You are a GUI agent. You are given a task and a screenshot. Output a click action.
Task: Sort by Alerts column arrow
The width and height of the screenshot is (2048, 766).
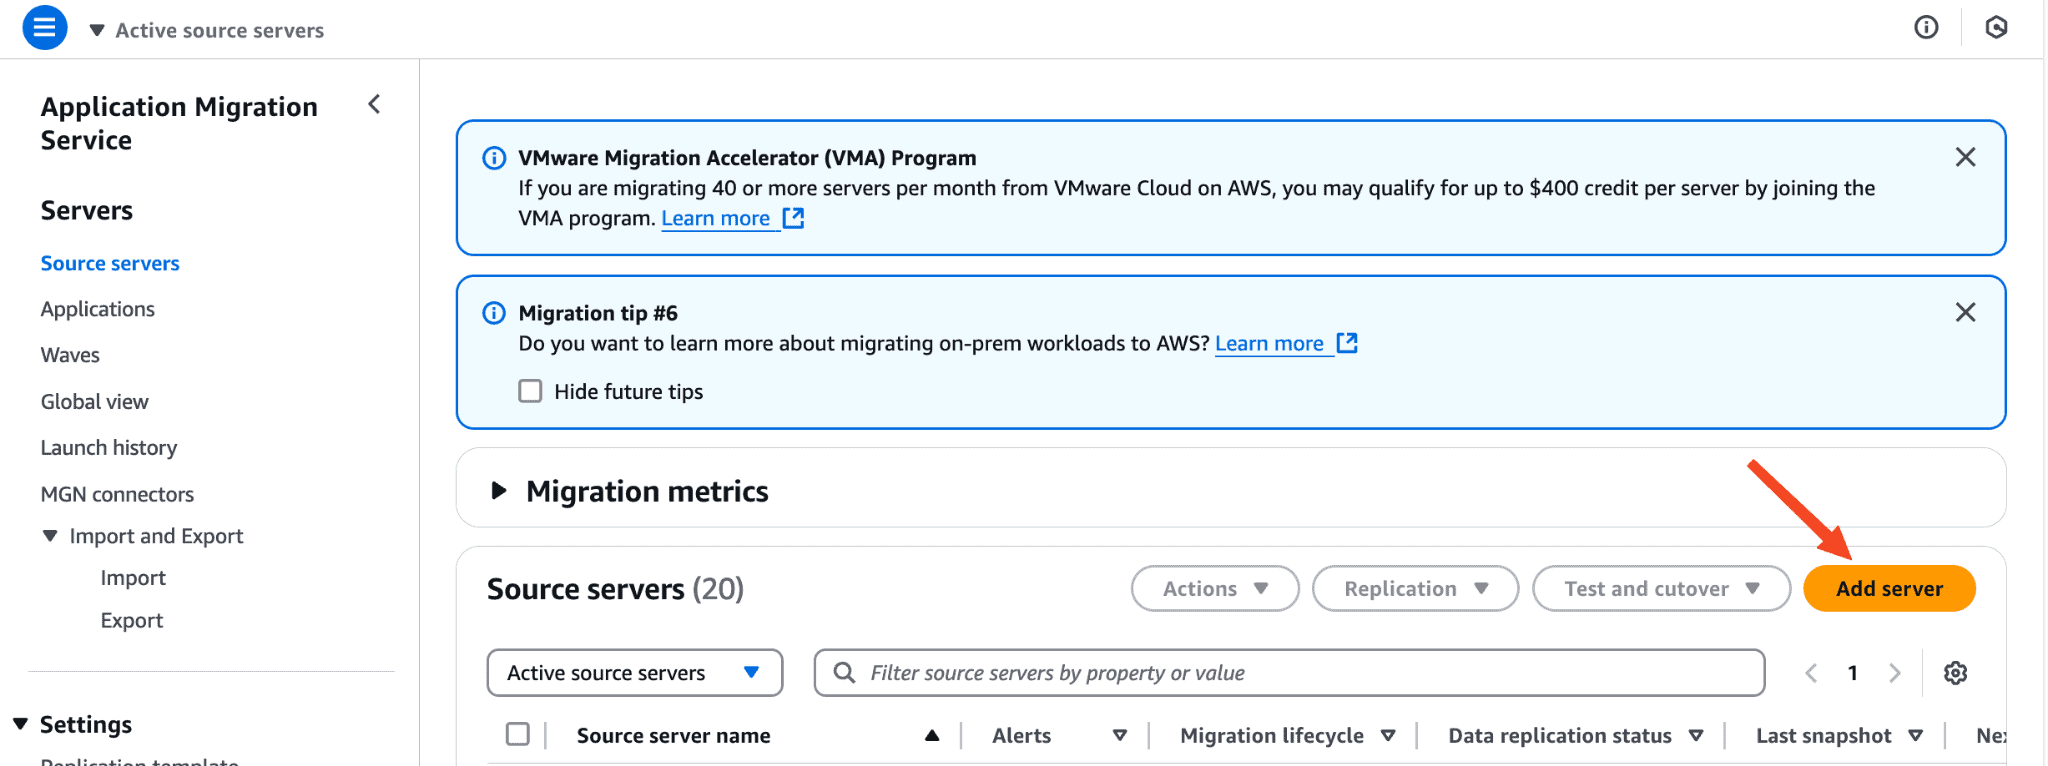click(x=1120, y=735)
